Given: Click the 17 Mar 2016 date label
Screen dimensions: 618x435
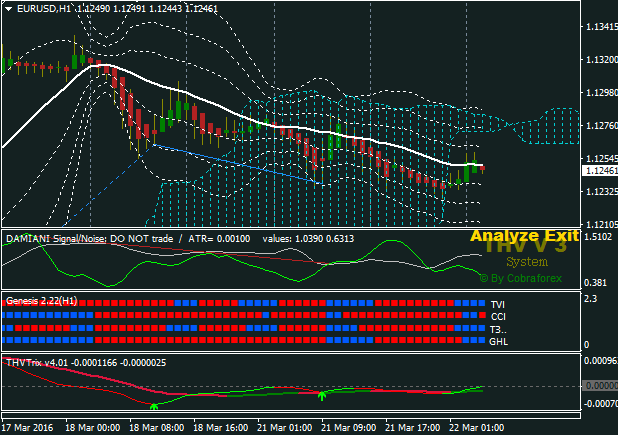Looking at the screenshot, I should [x=28, y=426].
